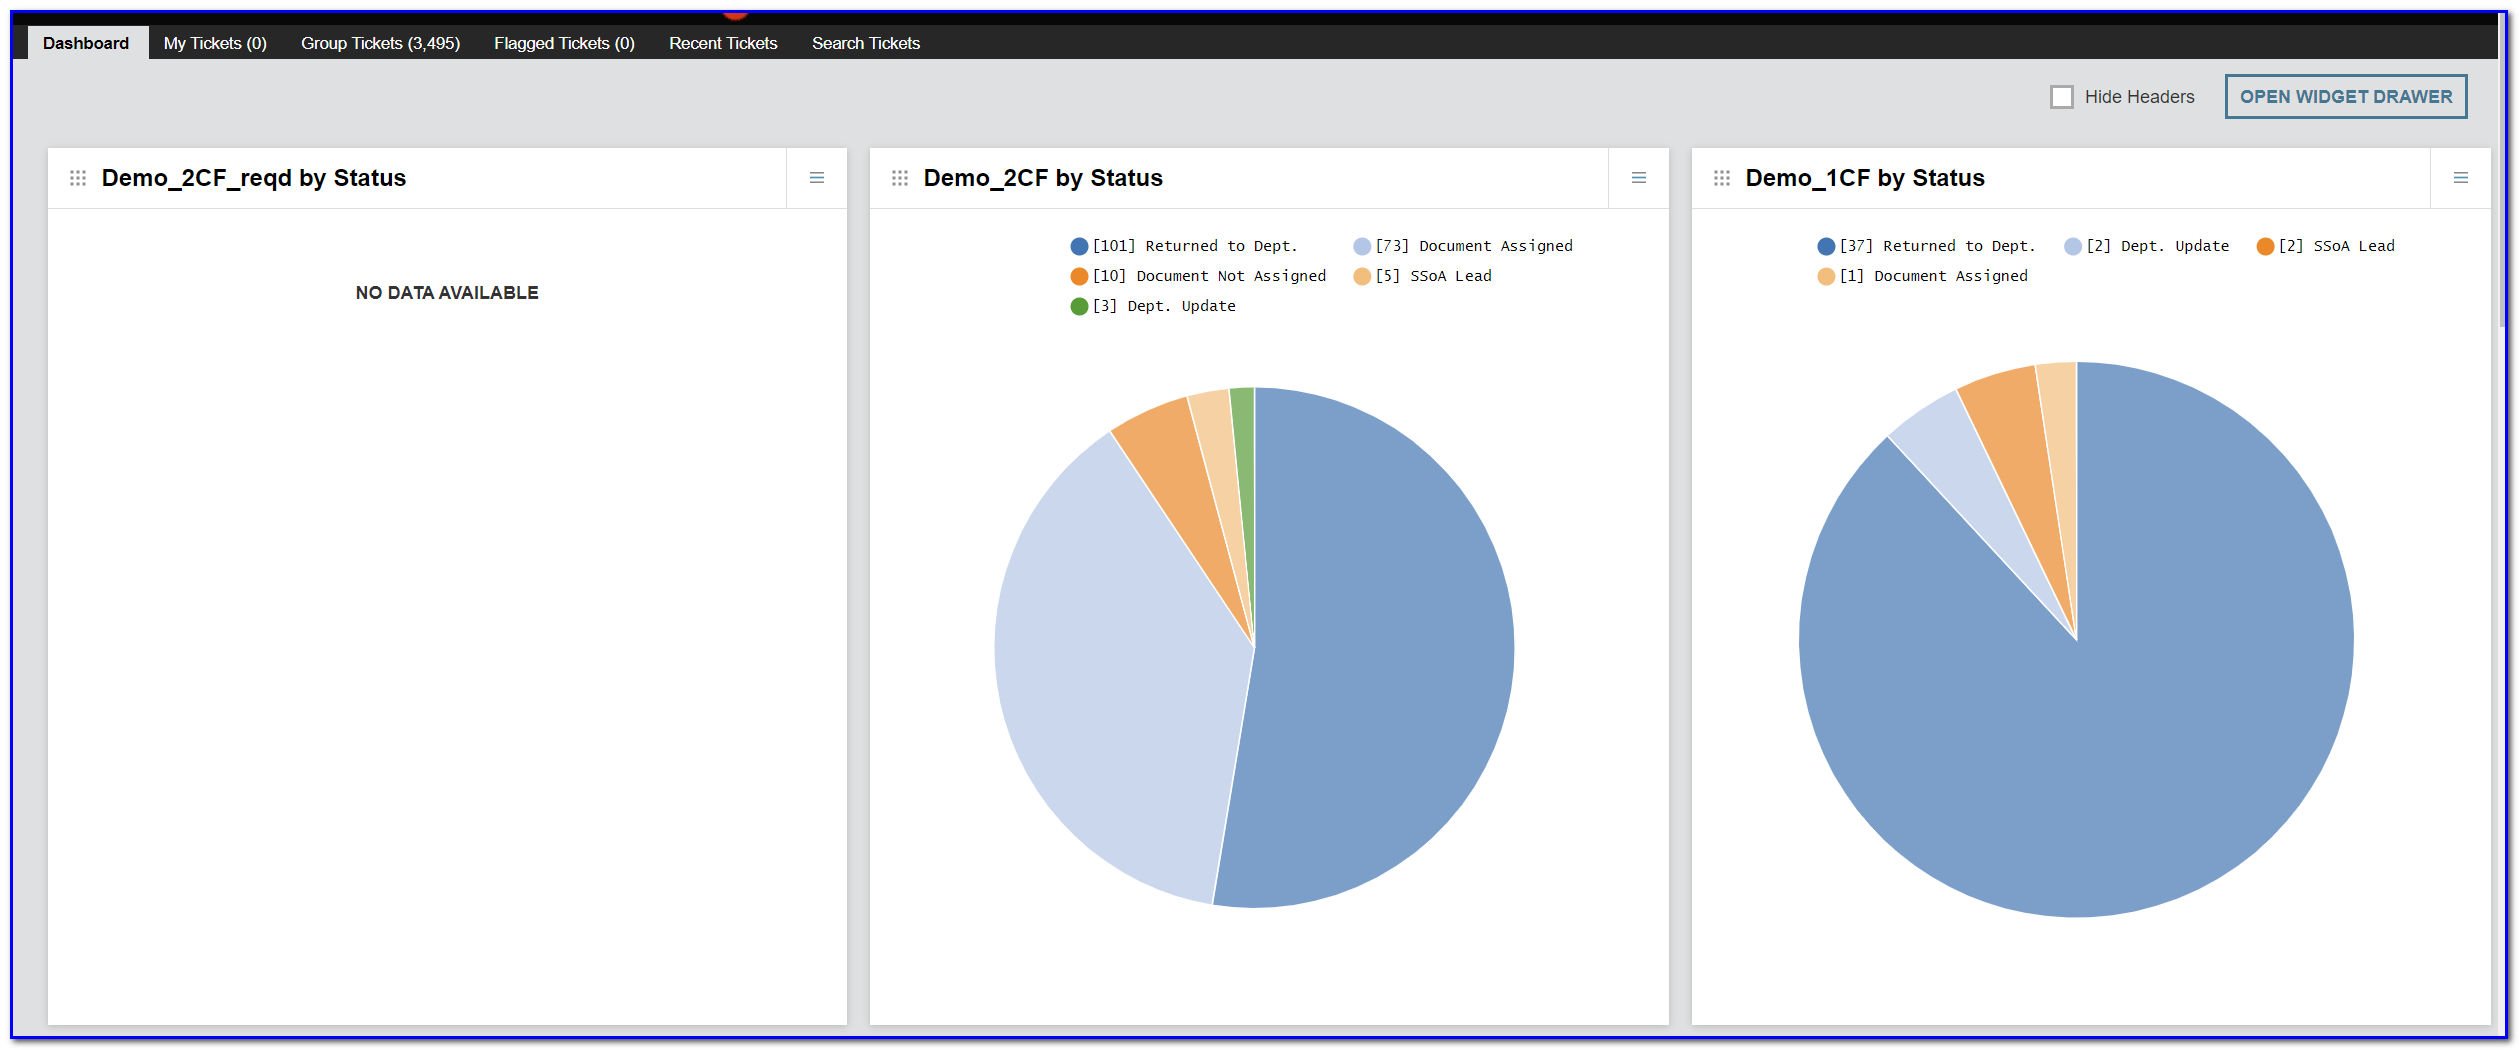Switch to My Tickets (0) tab
Screen dimensions: 2519x1050
tap(215, 43)
